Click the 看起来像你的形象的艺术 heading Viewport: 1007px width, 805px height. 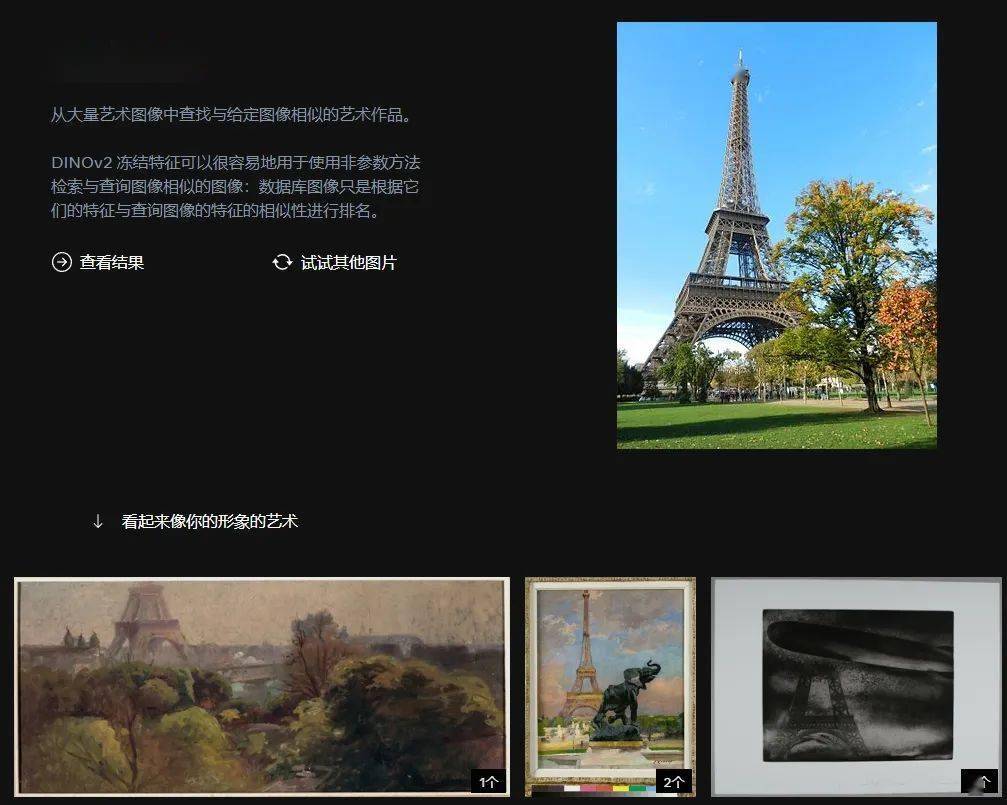[209, 521]
